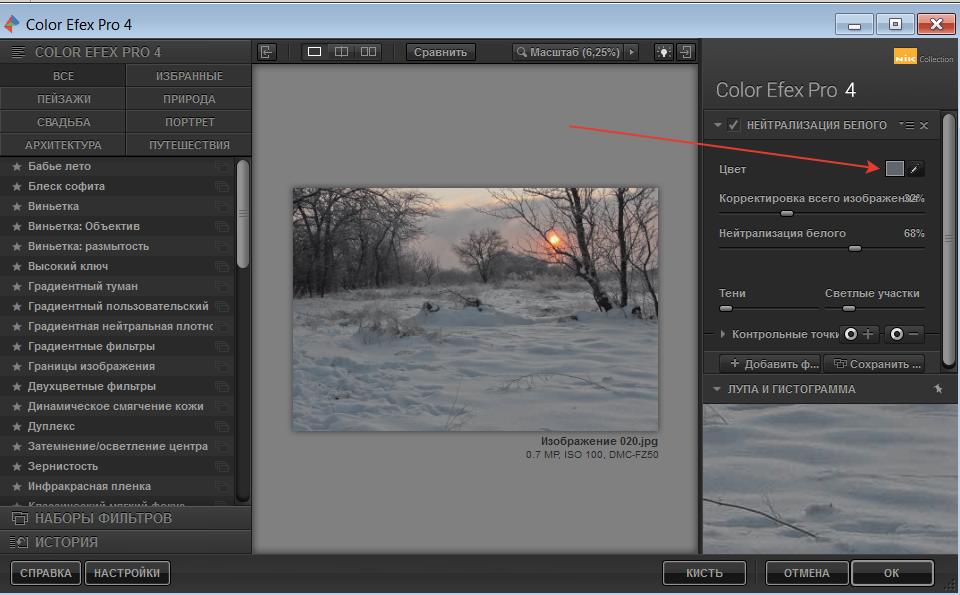Switch to side-by-side preview view

click(x=368, y=52)
